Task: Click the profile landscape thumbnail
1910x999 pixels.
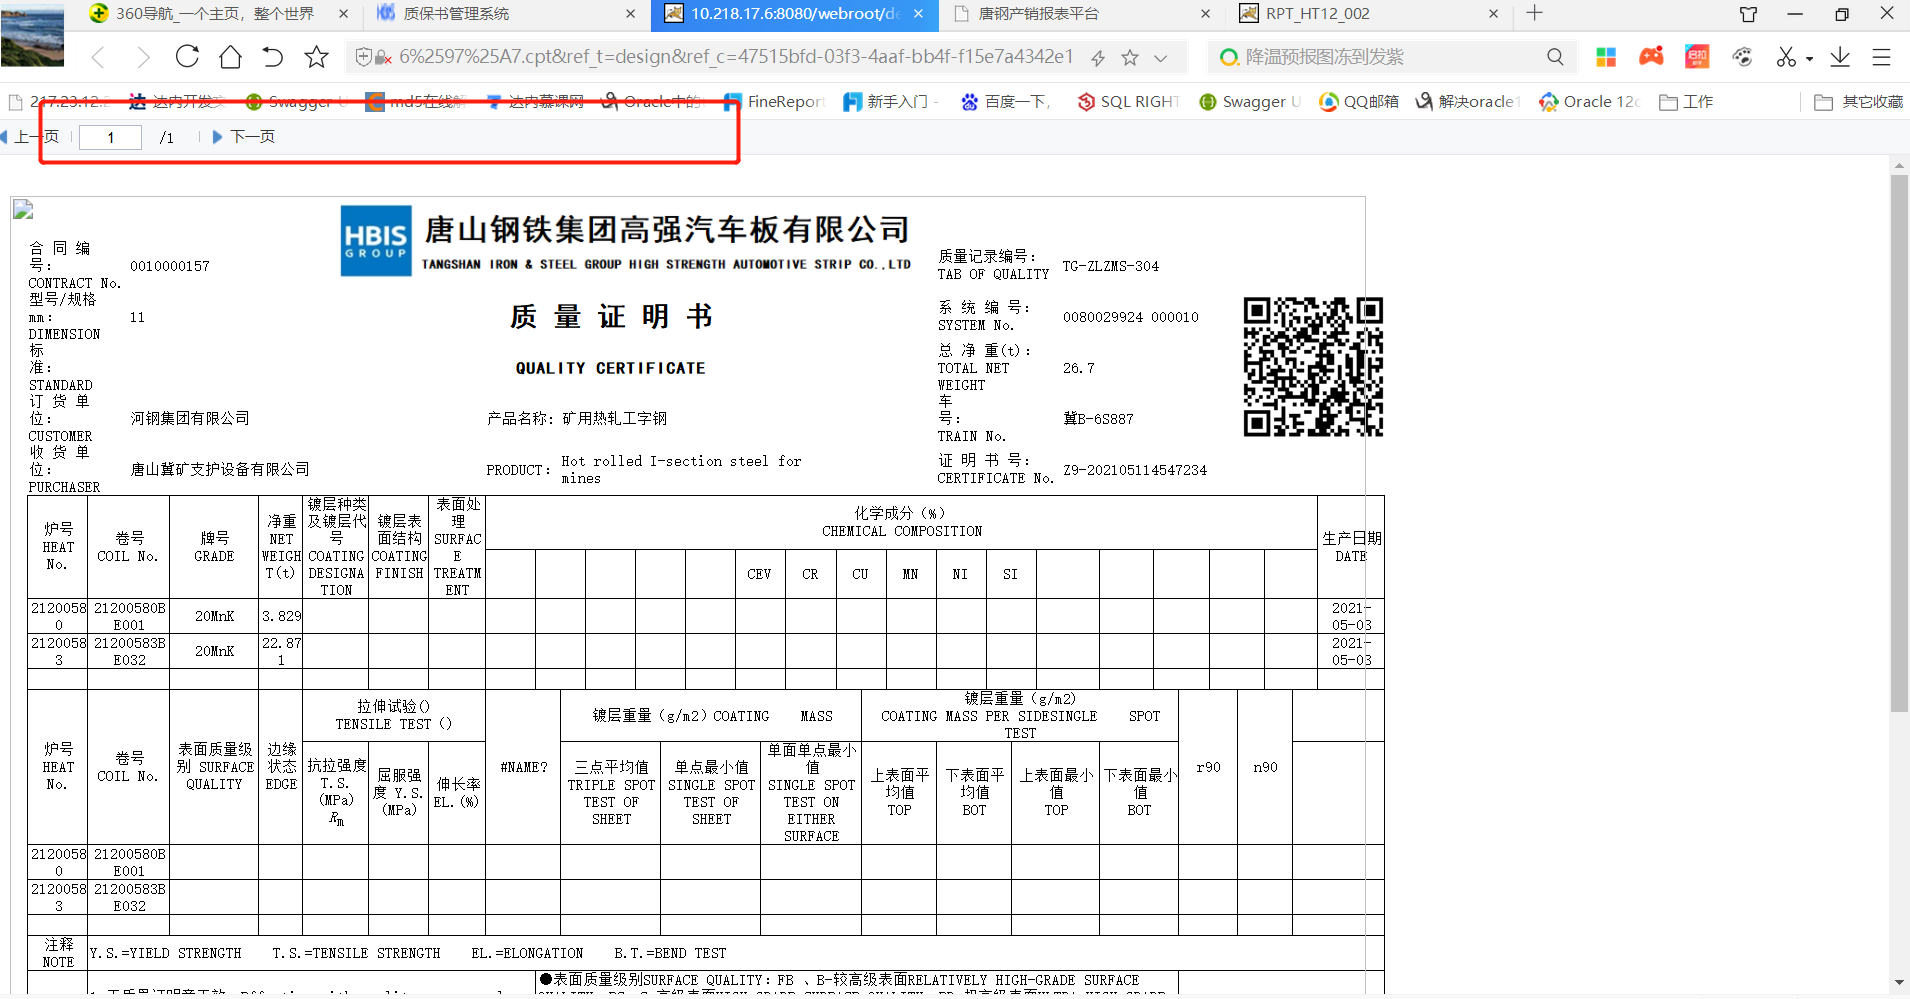Action: (x=32, y=34)
